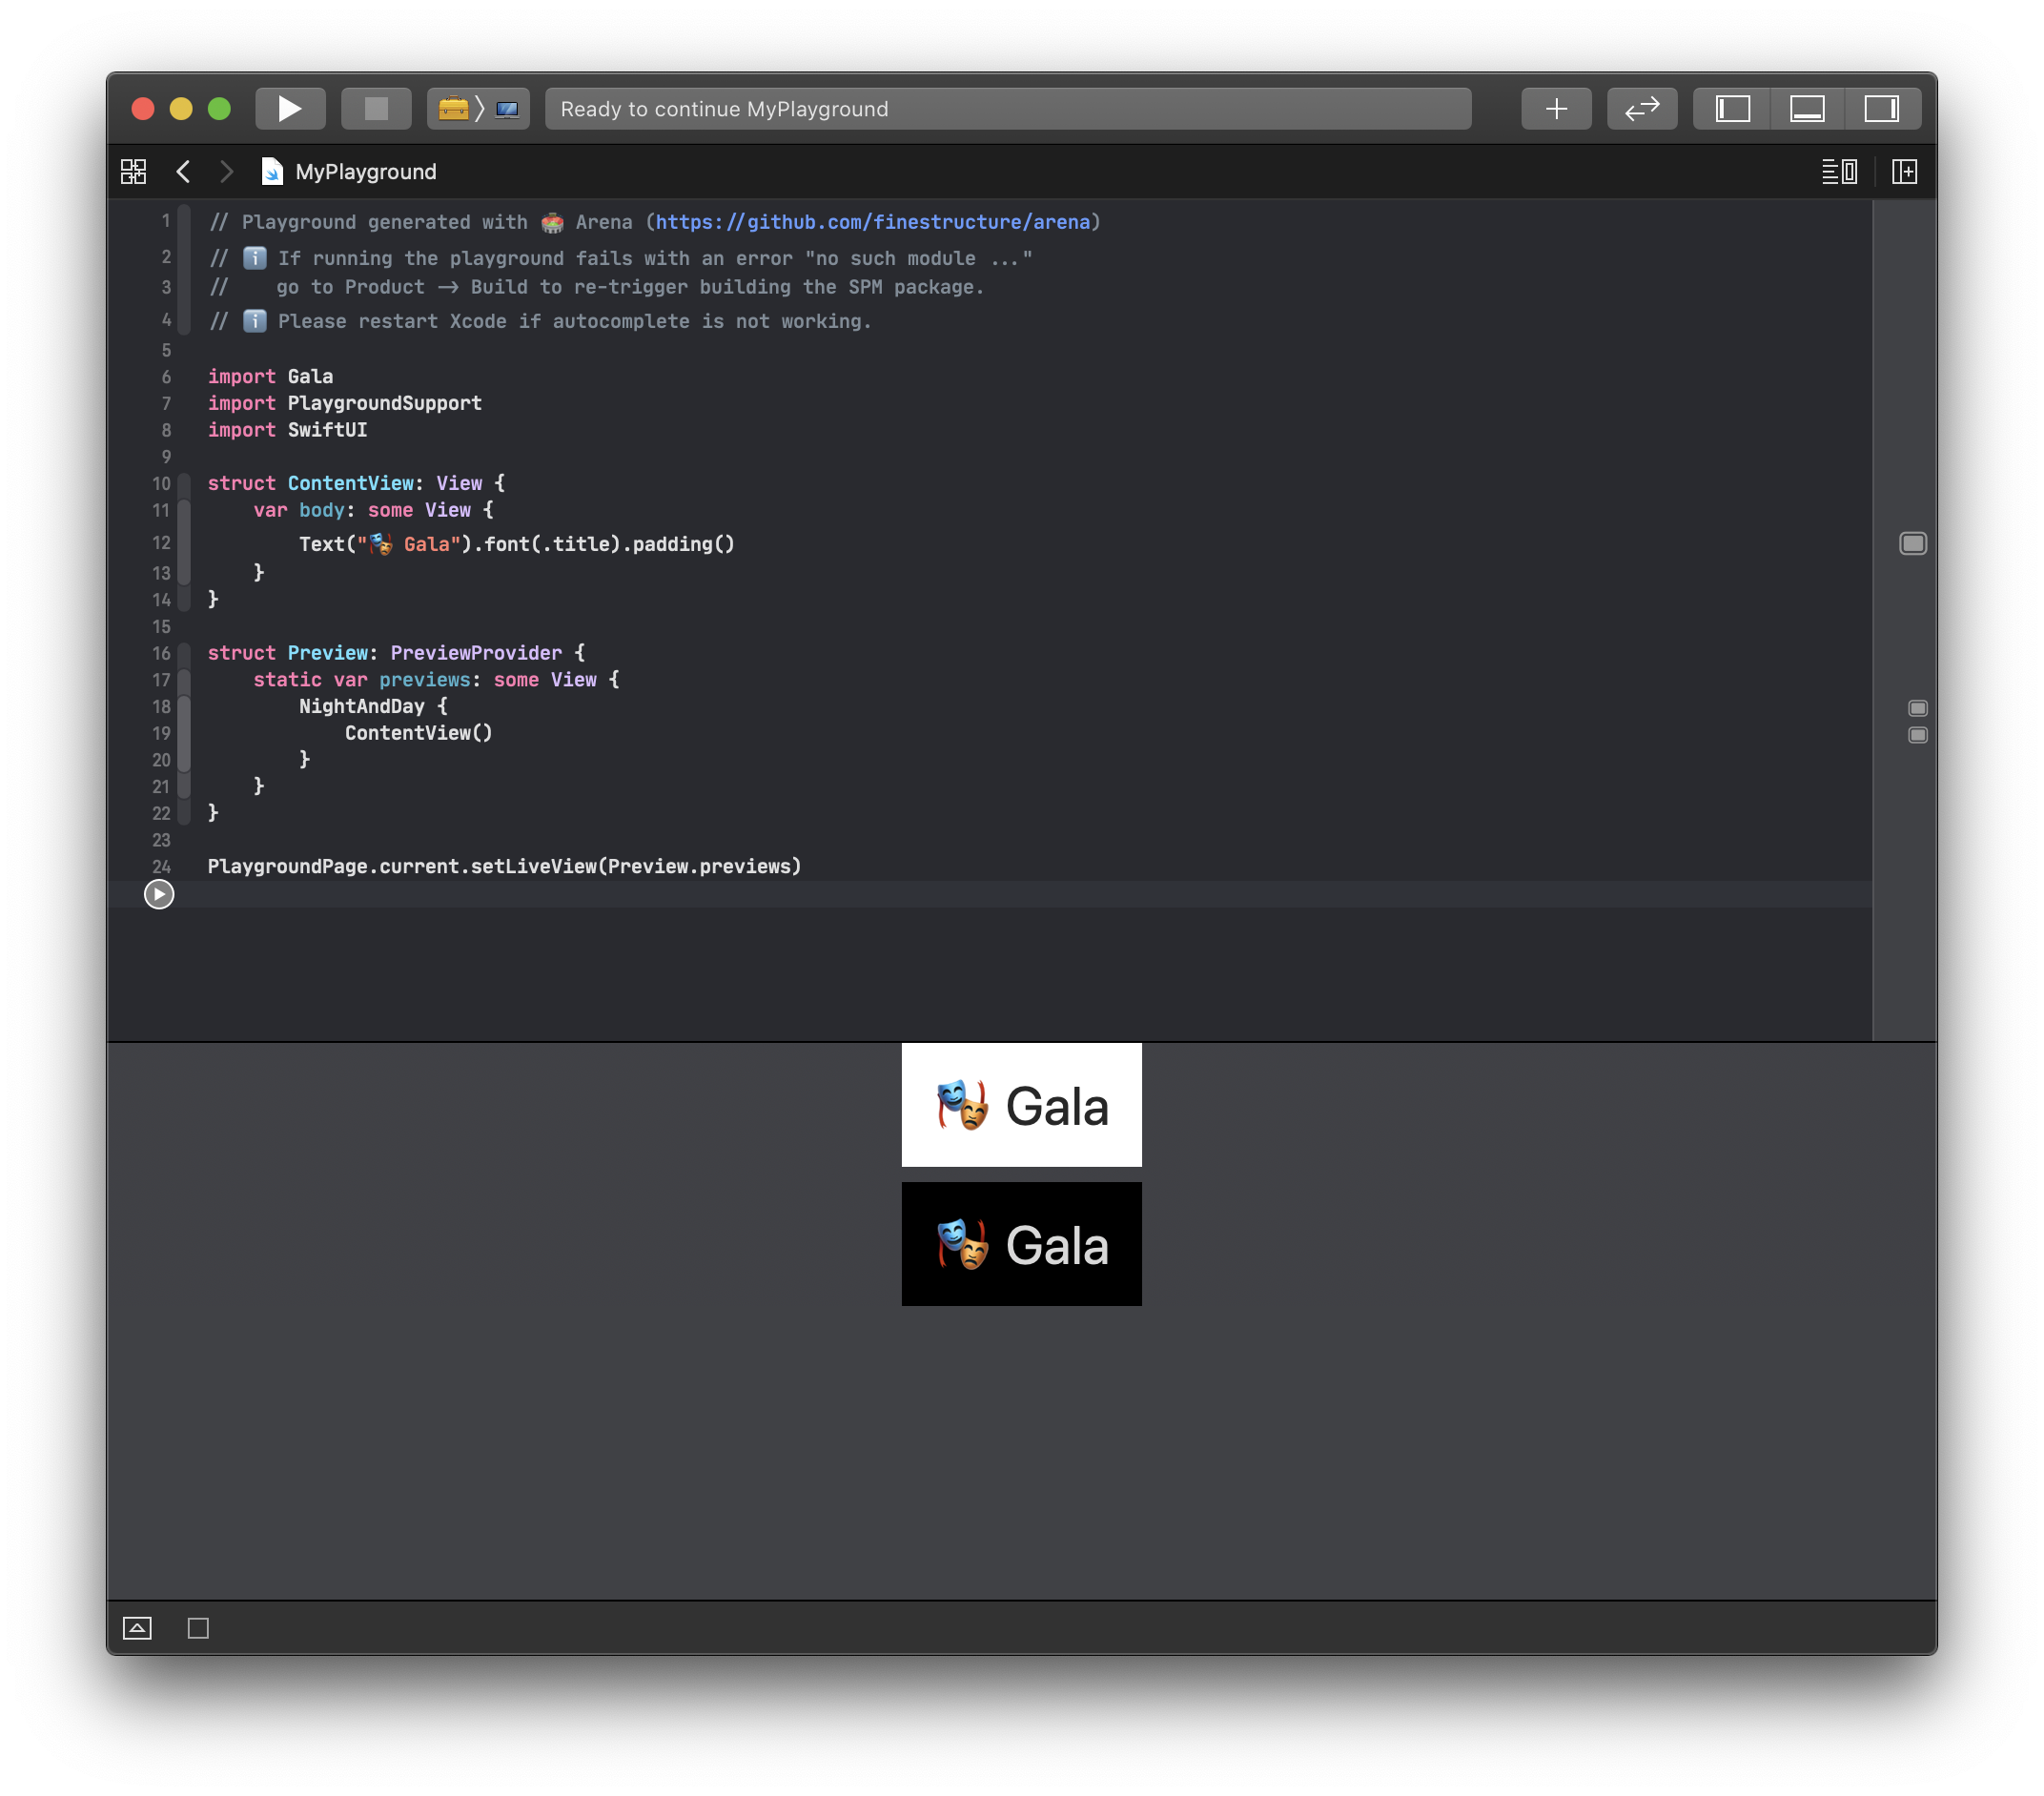Viewport: 2044px width, 1796px height.
Task: Open the related items grid menu
Action: point(133,171)
